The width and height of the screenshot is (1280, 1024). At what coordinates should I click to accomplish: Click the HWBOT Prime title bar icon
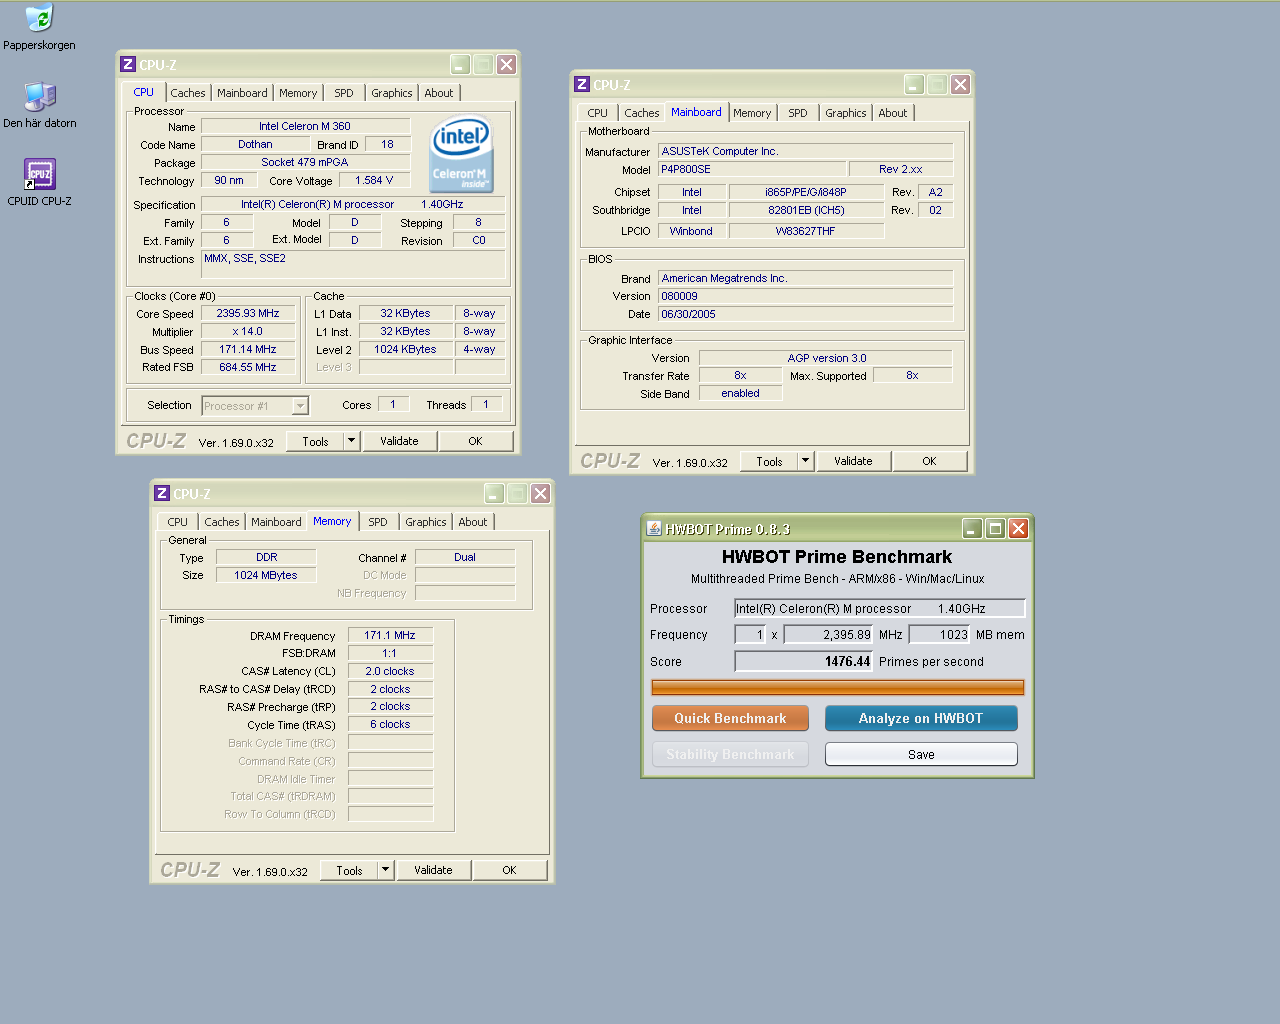[x=653, y=528]
